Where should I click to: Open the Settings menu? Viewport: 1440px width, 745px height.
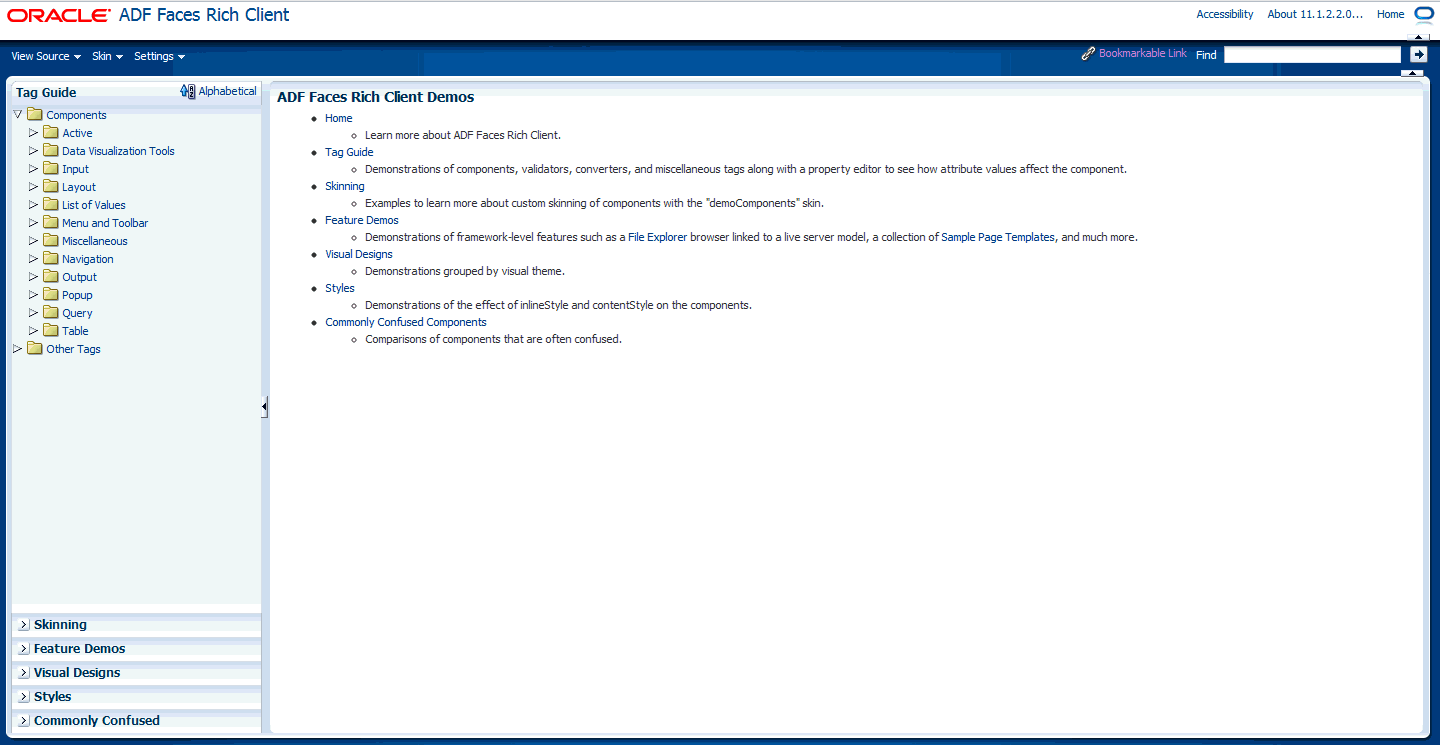[x=158, y=56]
